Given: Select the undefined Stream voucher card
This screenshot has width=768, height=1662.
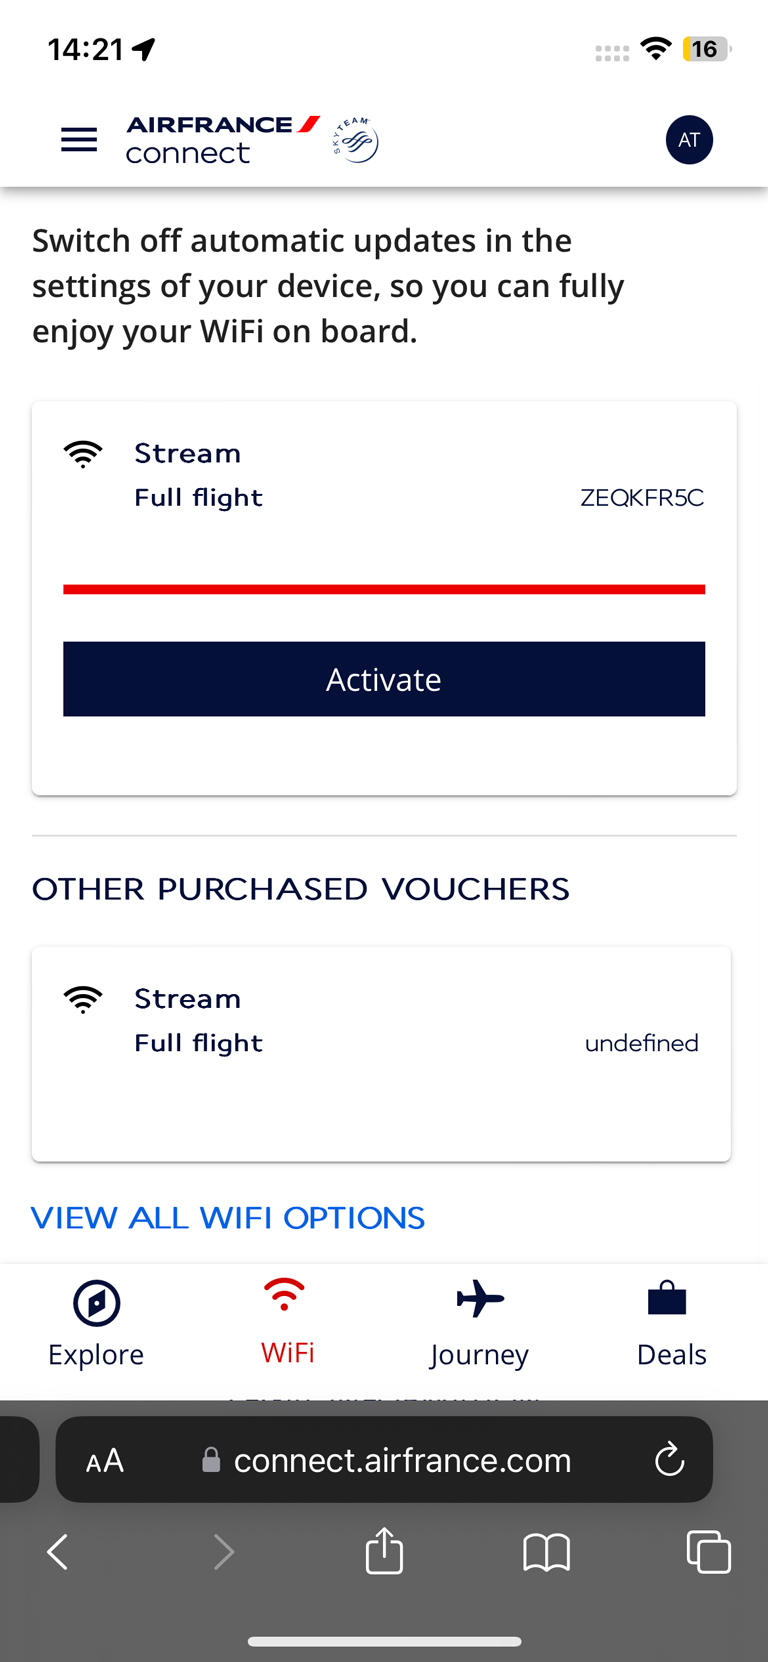Looking at the screenshot, I should (x=381, y=1053).
